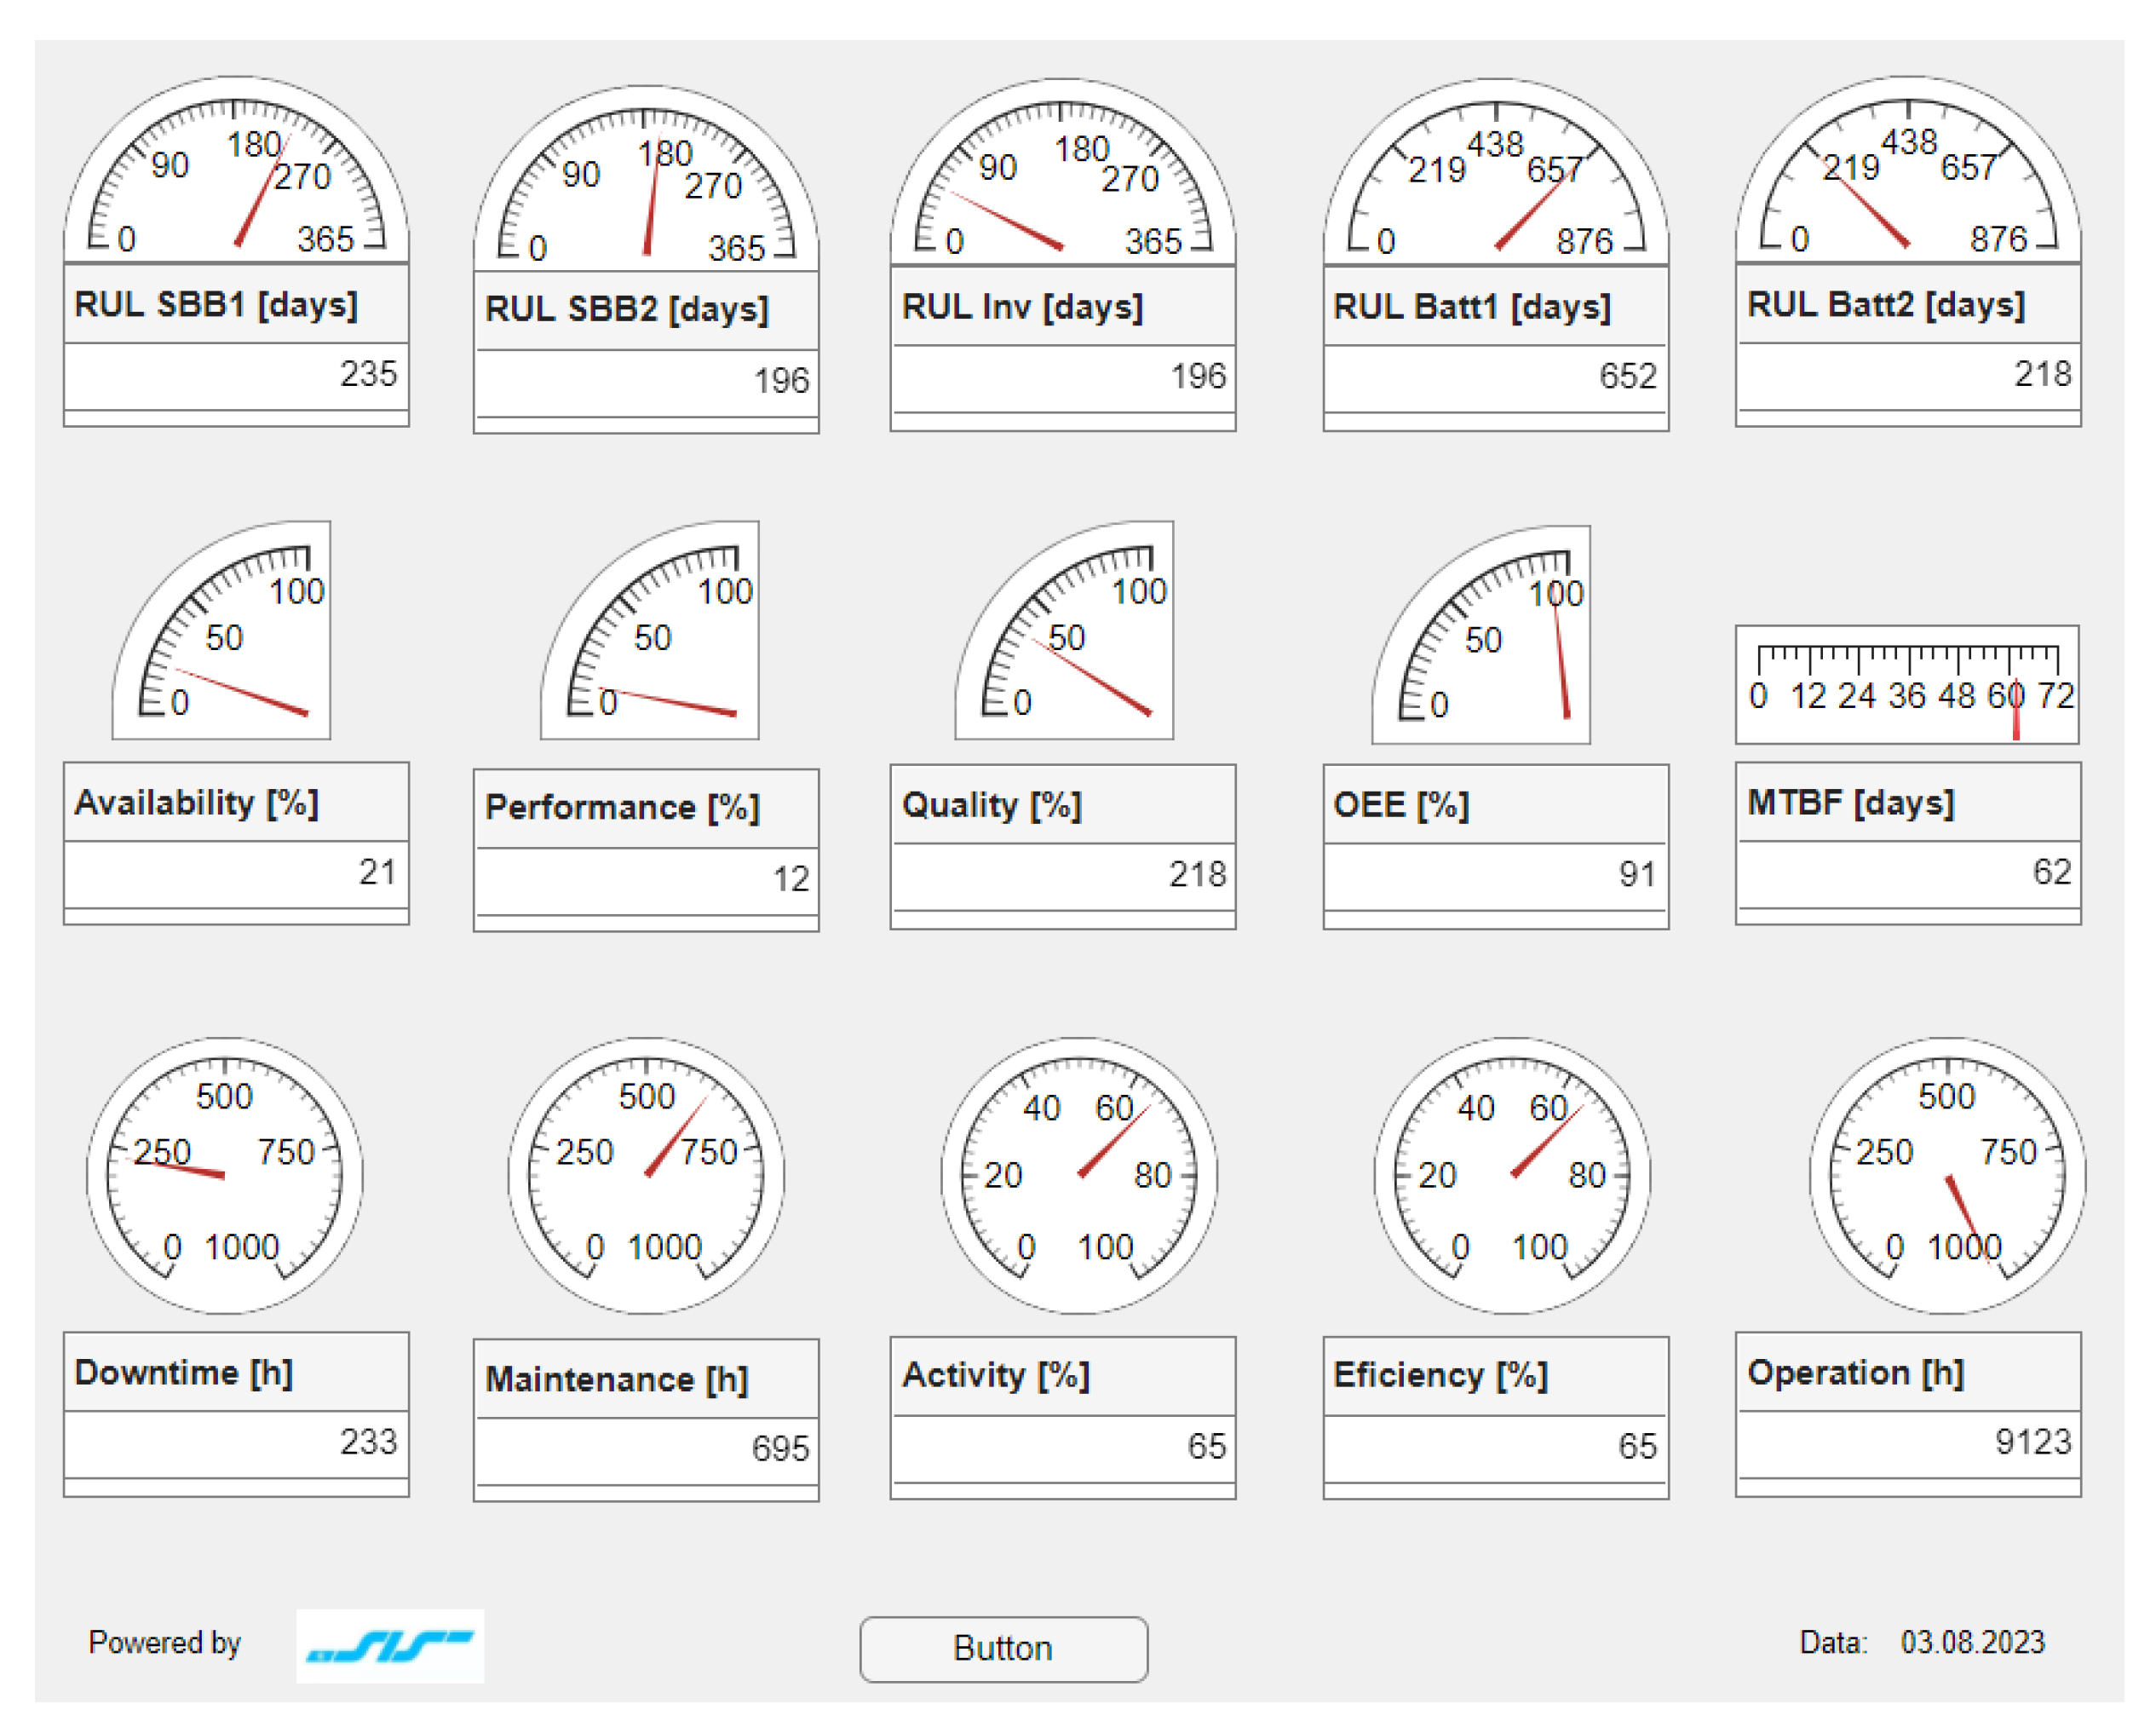
Task: Click the company logo next to Powered by
Action: [x=390, y=1645]
